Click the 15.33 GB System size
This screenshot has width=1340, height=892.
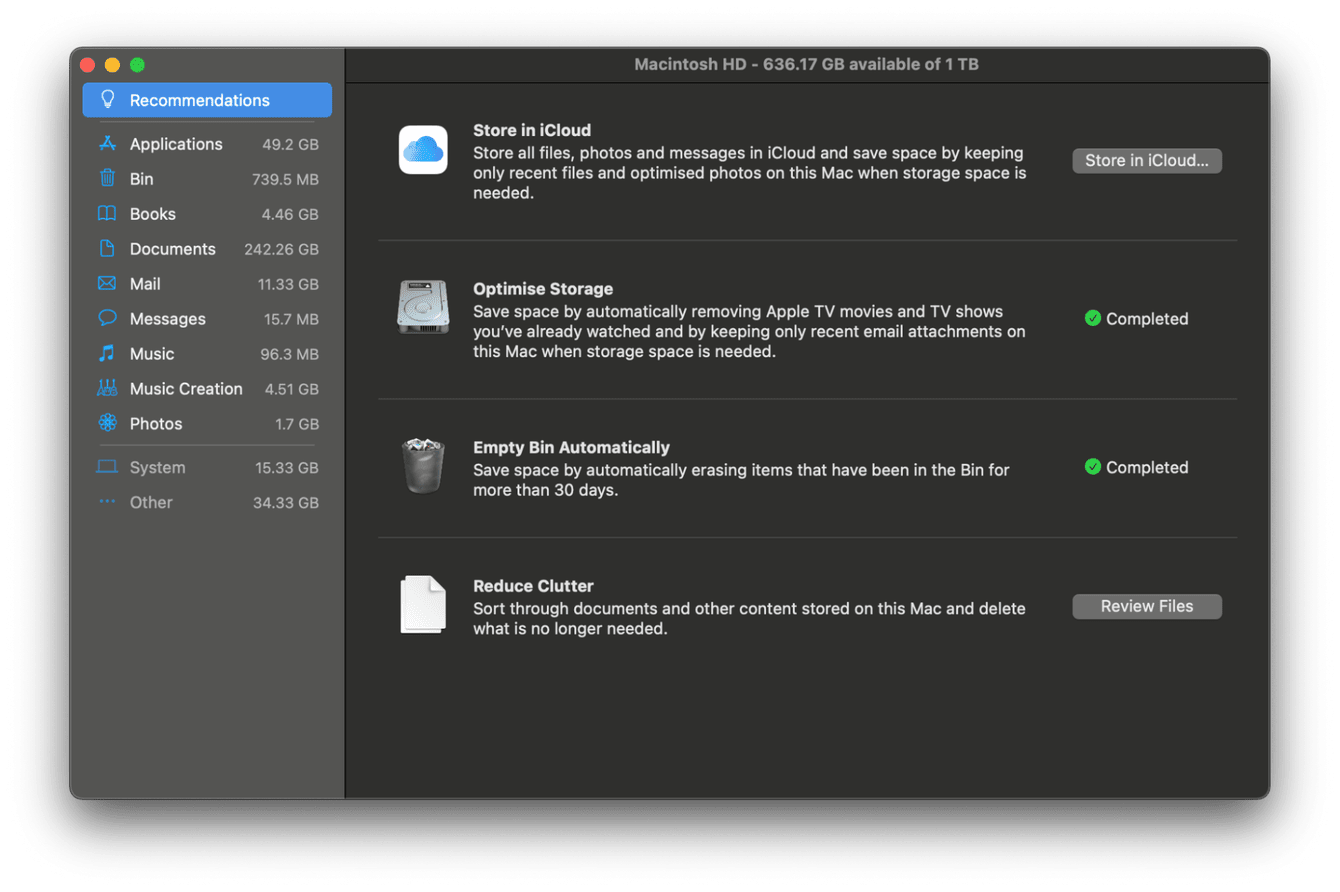click(x=287, y=468)
